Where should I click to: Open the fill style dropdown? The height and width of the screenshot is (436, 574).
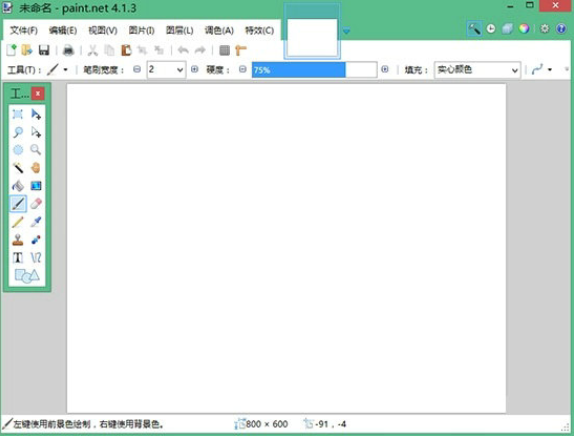click(477, 70)
